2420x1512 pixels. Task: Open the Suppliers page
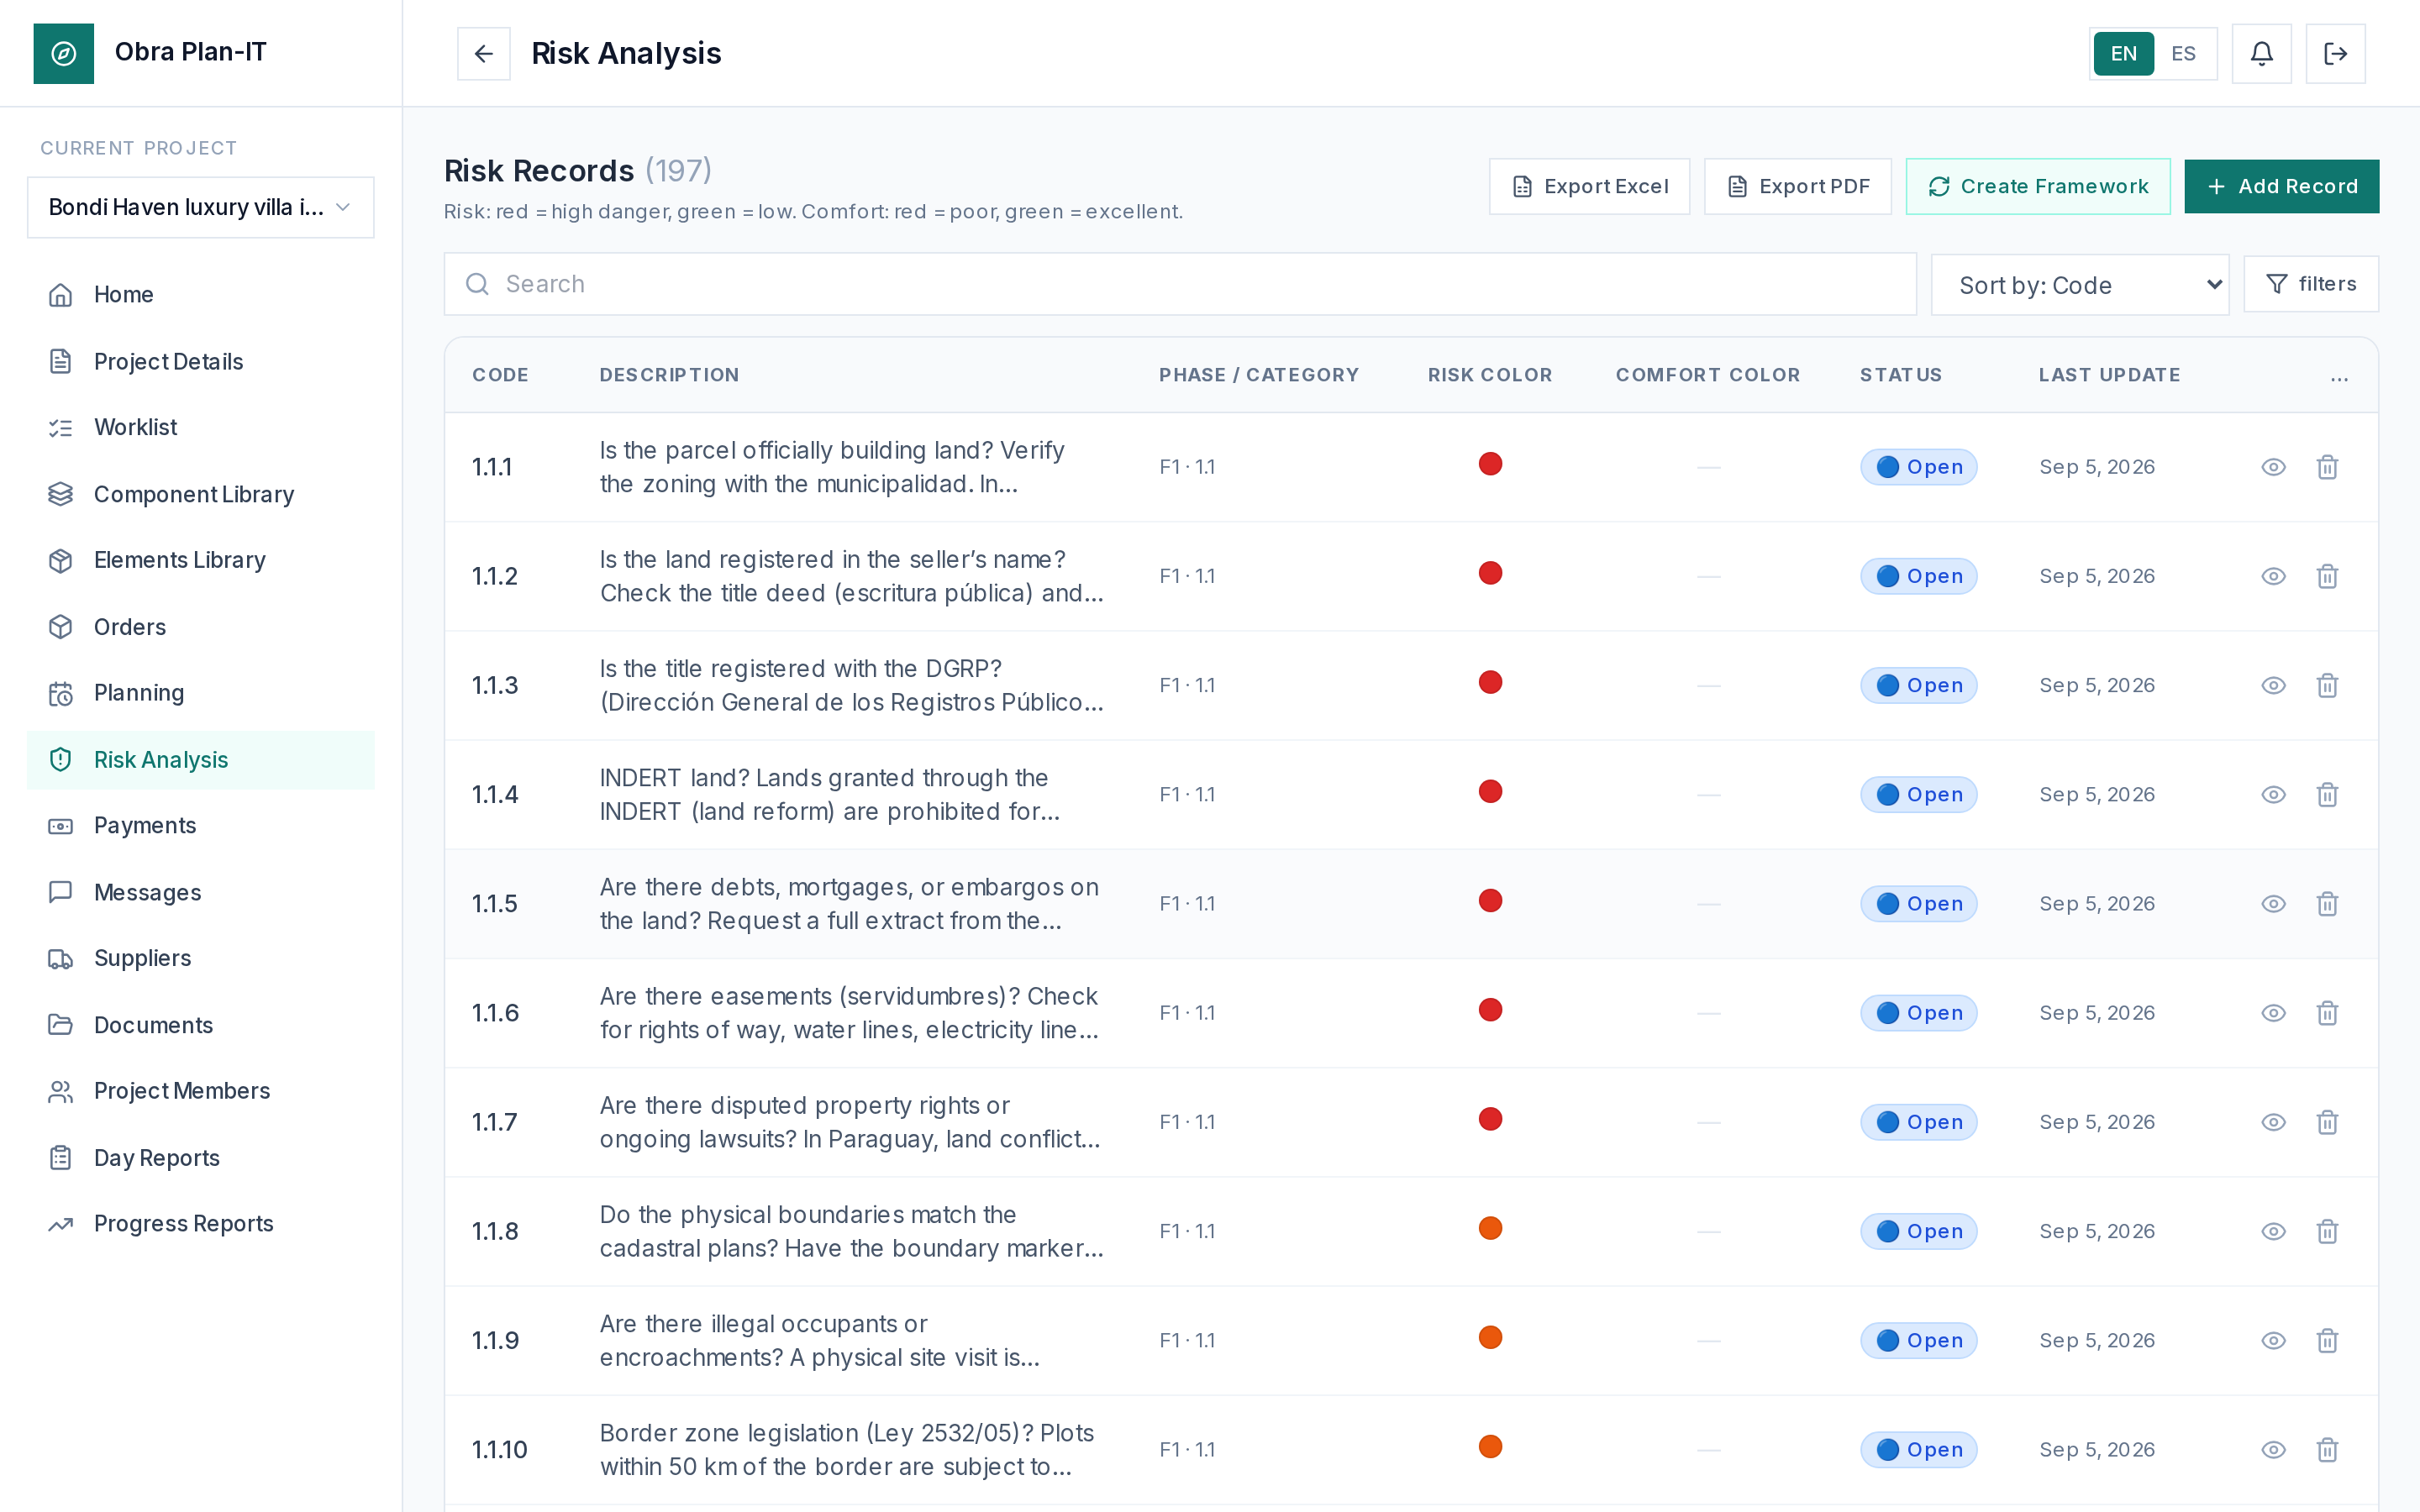[201, 958]
